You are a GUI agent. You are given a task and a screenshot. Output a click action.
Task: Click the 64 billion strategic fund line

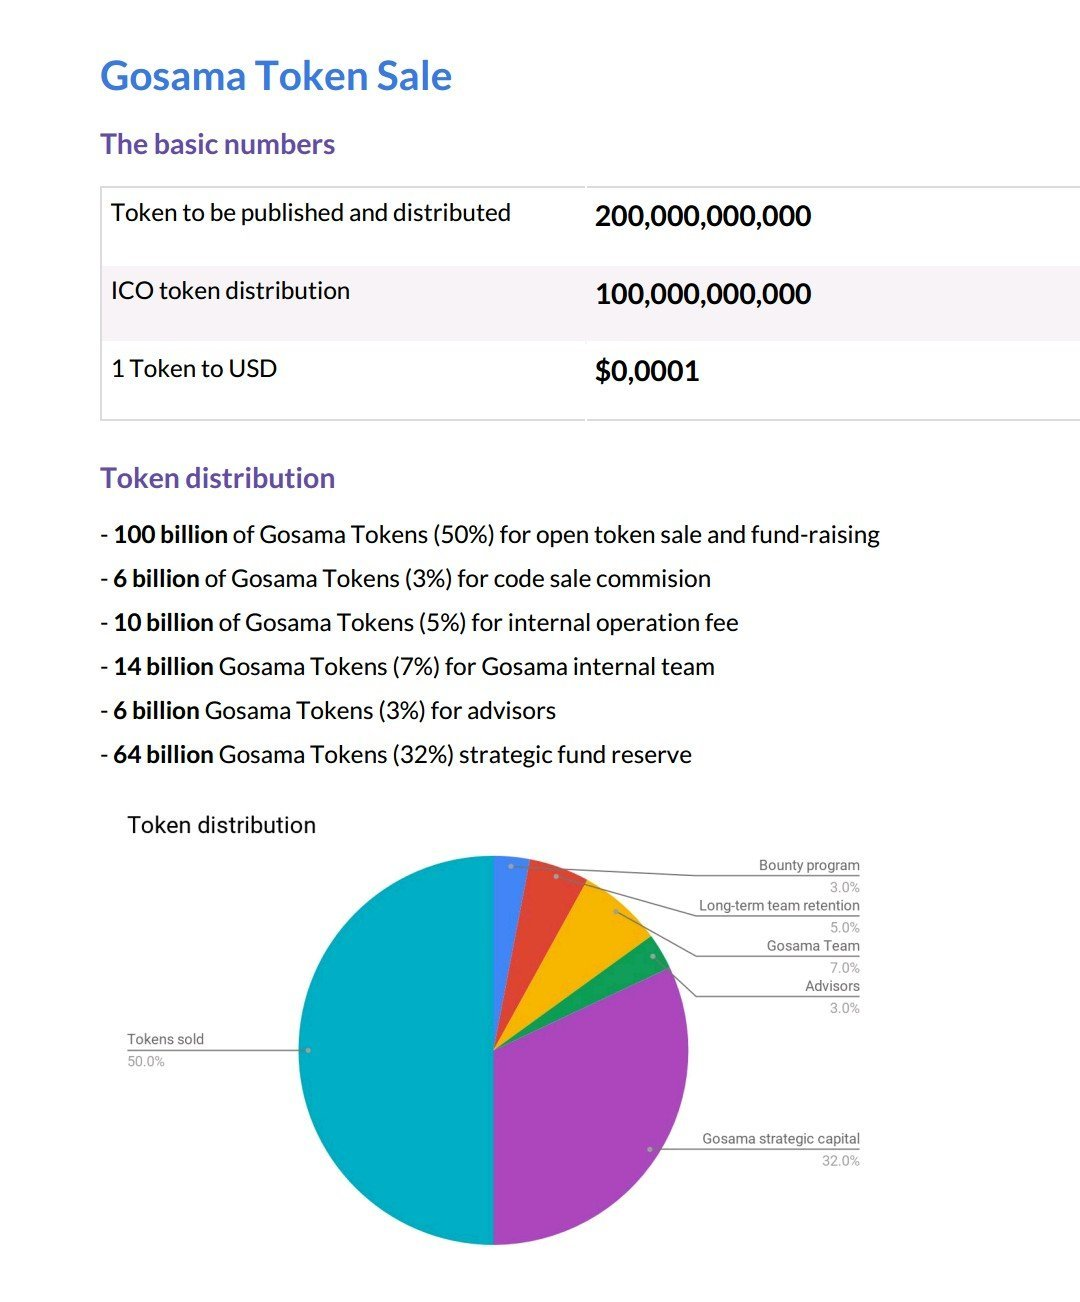[x=396, y=755]
